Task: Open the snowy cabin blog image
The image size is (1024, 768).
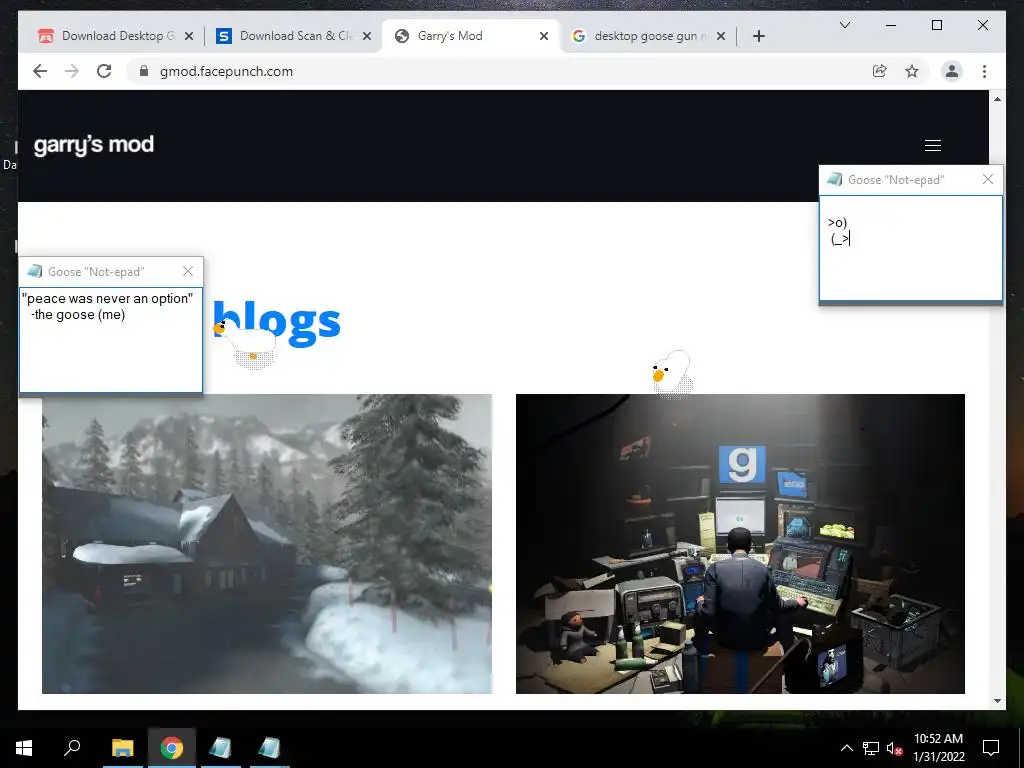Action: pos(266,543)
